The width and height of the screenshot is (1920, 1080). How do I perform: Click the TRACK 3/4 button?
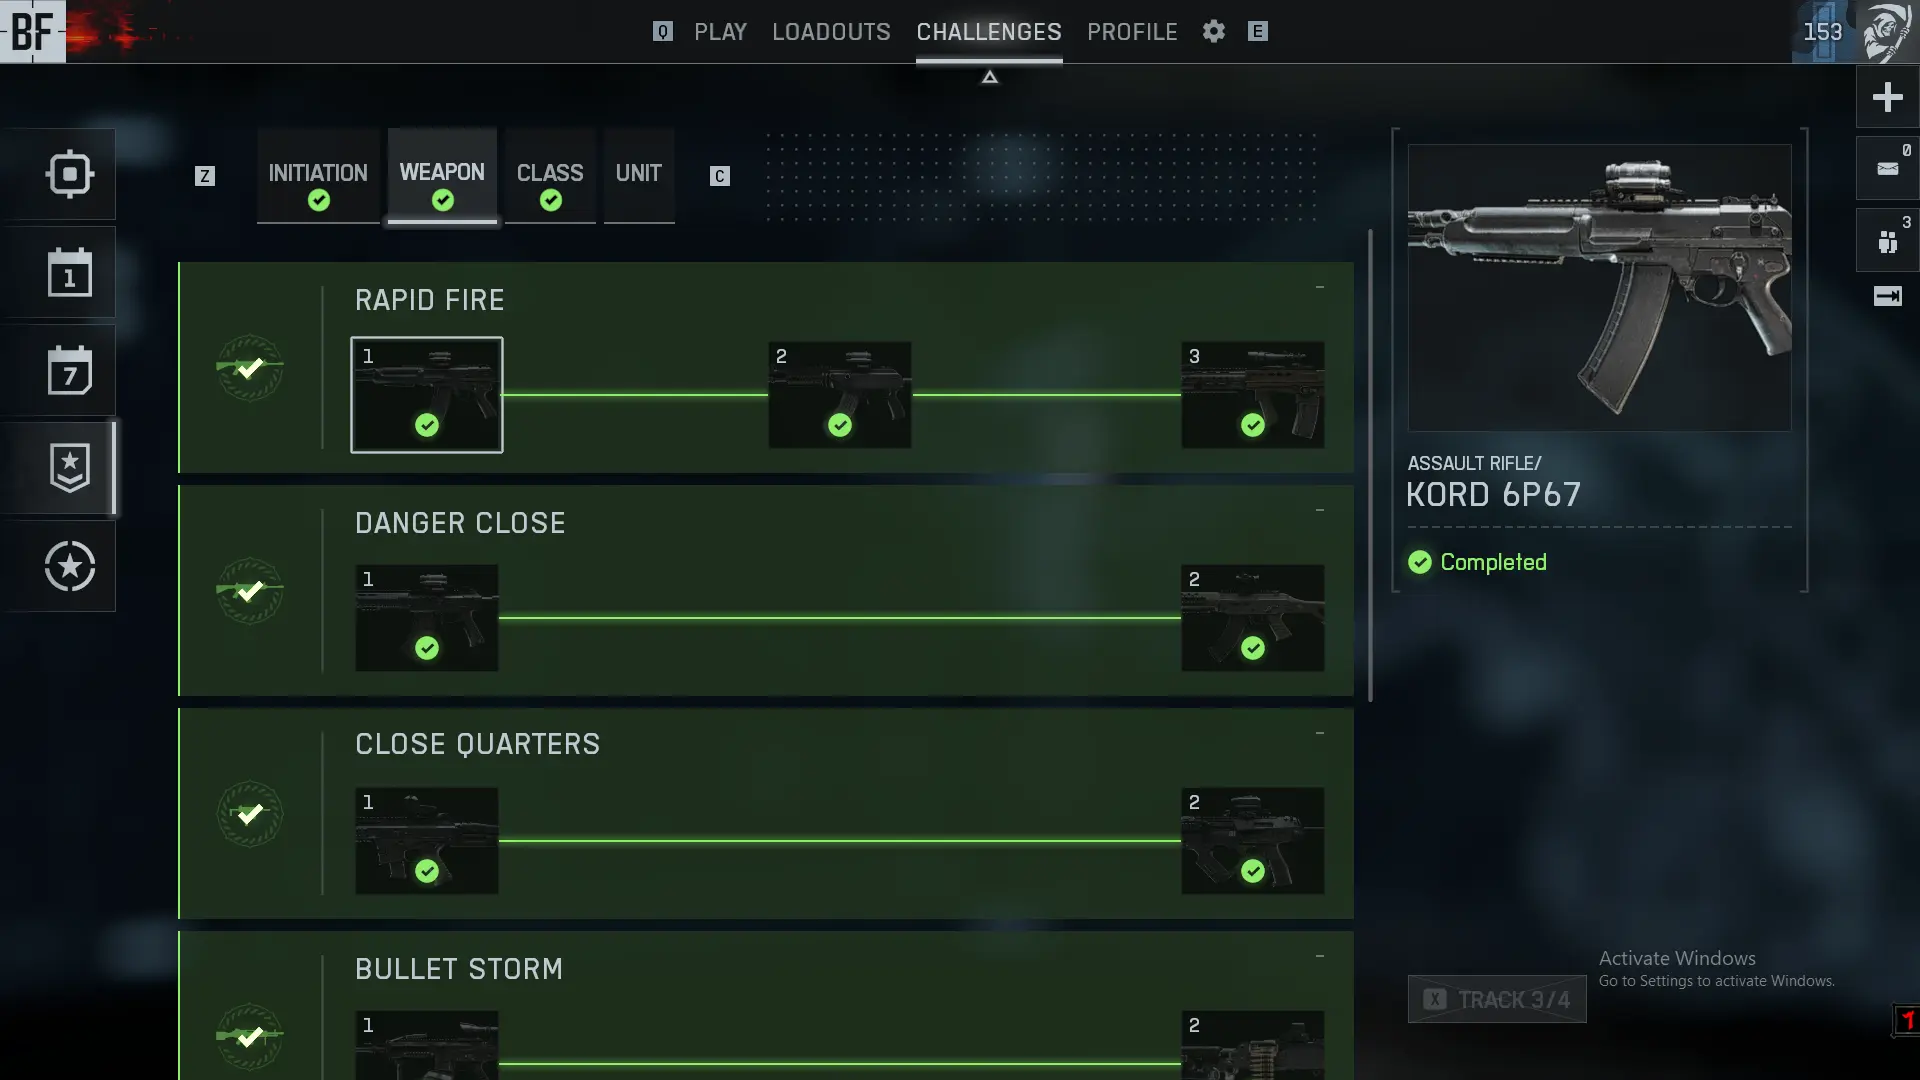[1497, 999]
